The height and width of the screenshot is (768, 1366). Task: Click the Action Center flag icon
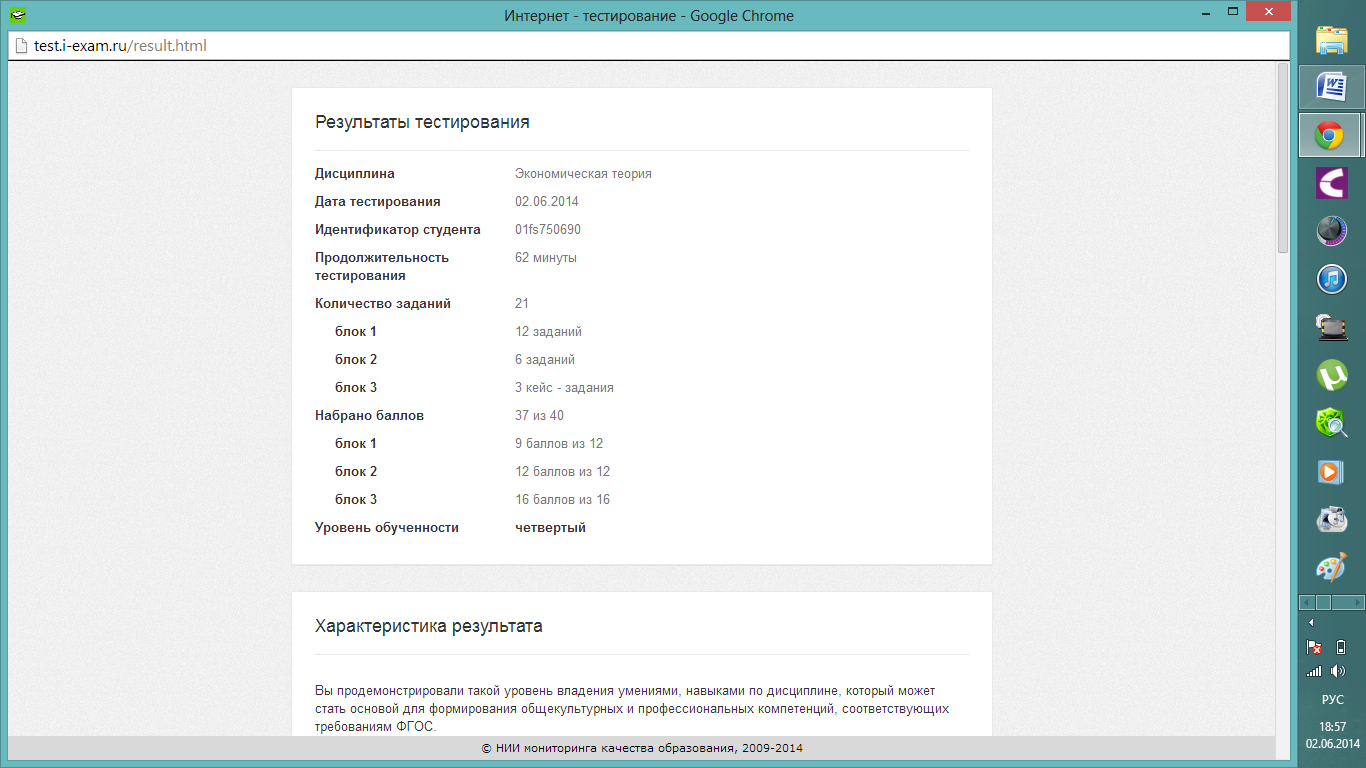pyautogui.click(x=1315, y=647)
